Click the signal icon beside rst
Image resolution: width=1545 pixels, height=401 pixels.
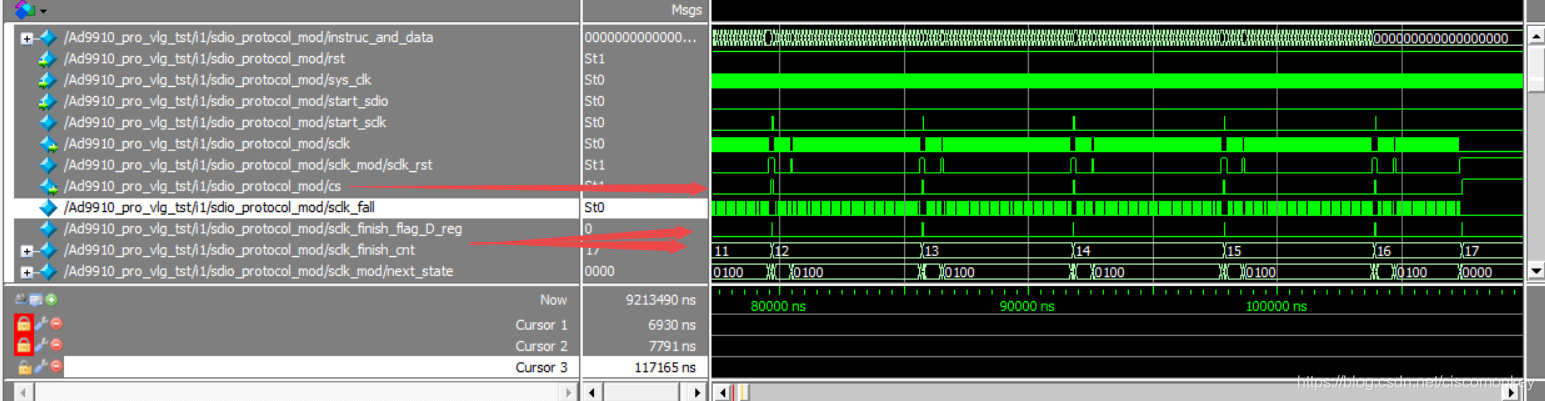[46, 59]
